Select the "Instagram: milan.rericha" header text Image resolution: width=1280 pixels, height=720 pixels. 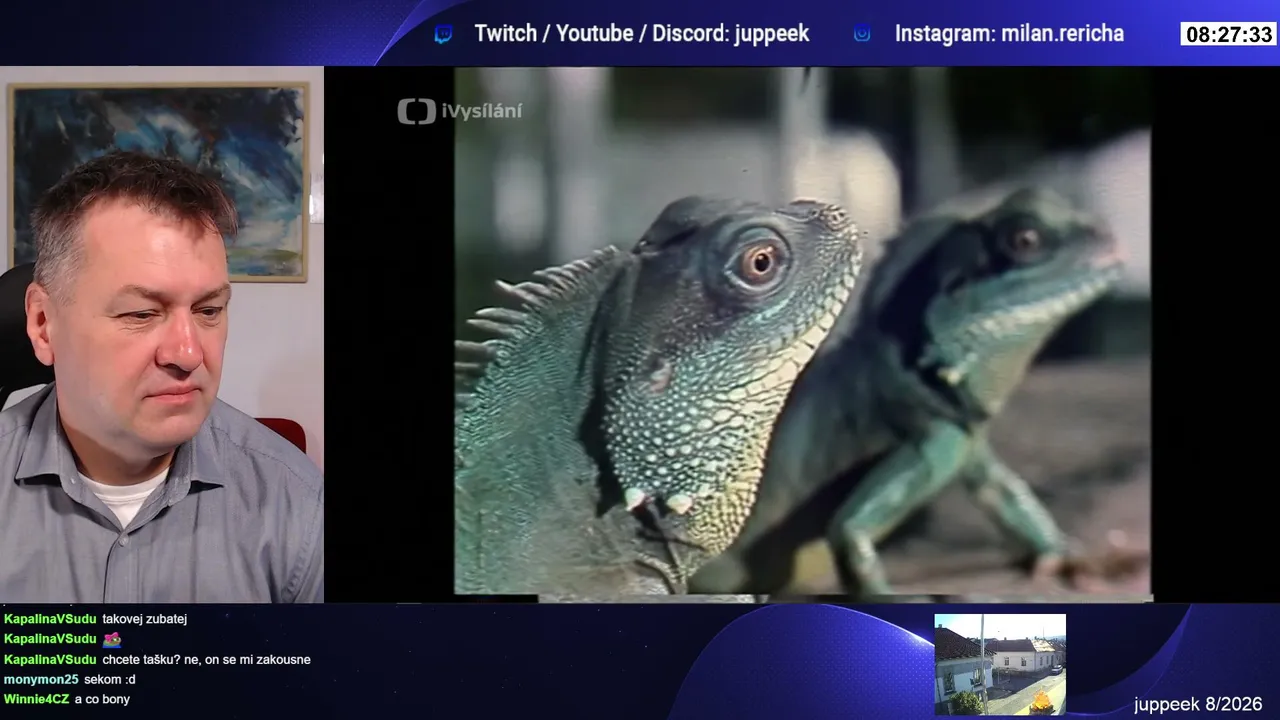(1009, 33)
